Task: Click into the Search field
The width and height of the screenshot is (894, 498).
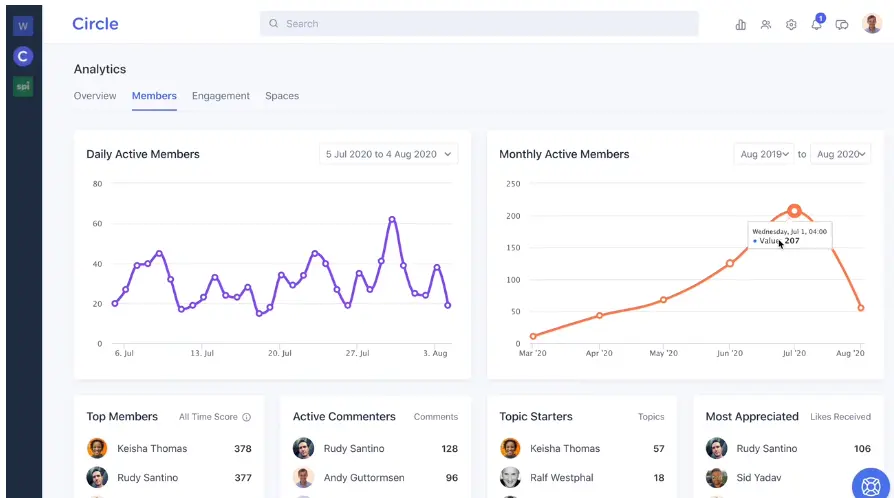Action: (479, 24)
